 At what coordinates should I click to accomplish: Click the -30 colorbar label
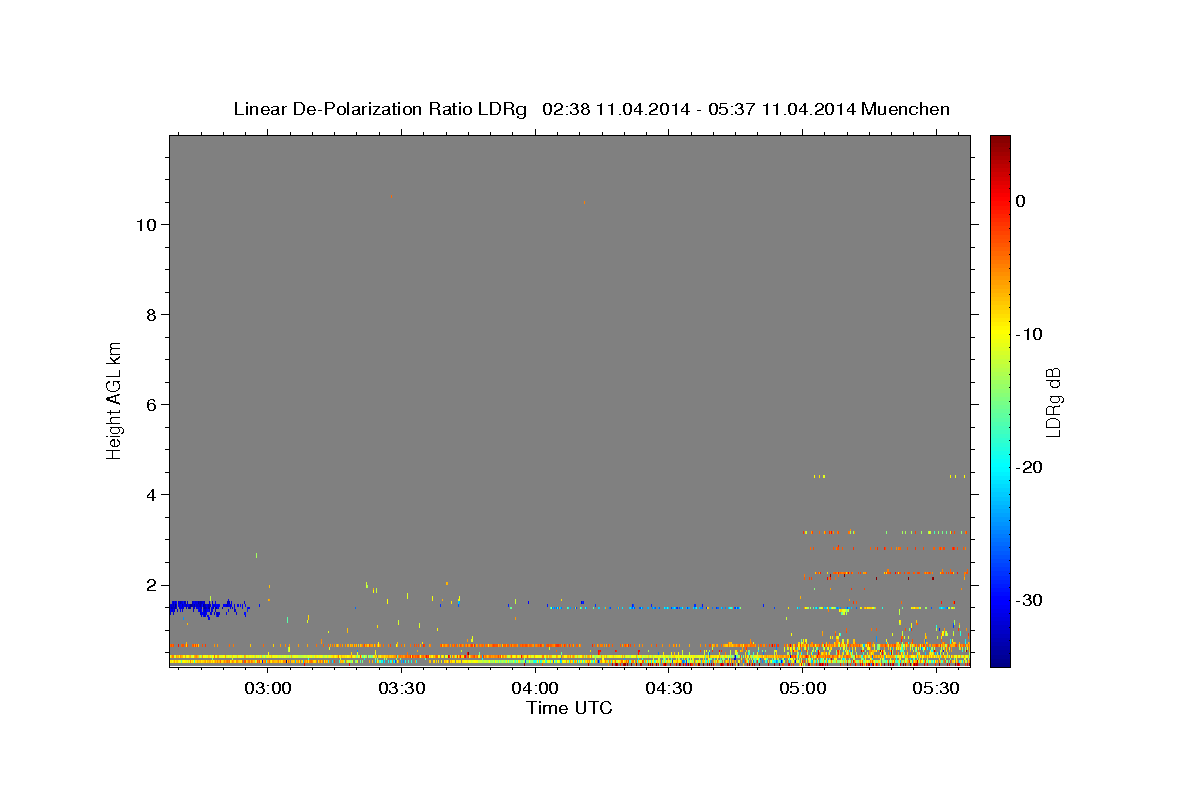pos(1030,600)
